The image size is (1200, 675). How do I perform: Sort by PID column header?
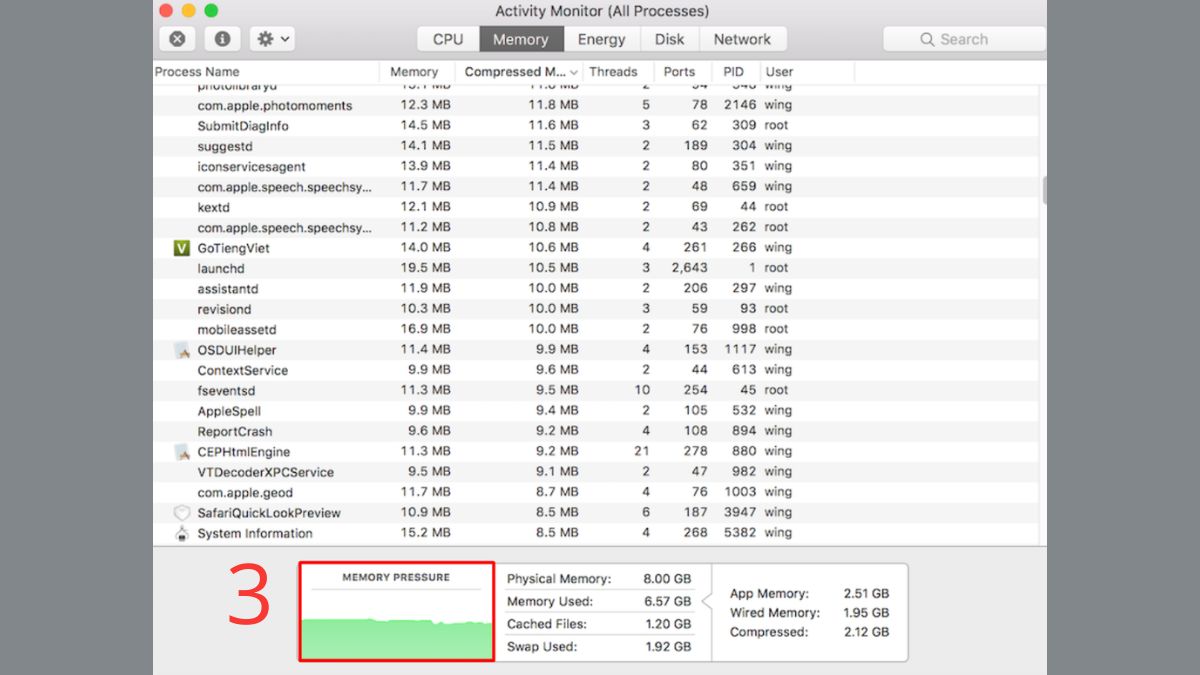tap(734, 72)
